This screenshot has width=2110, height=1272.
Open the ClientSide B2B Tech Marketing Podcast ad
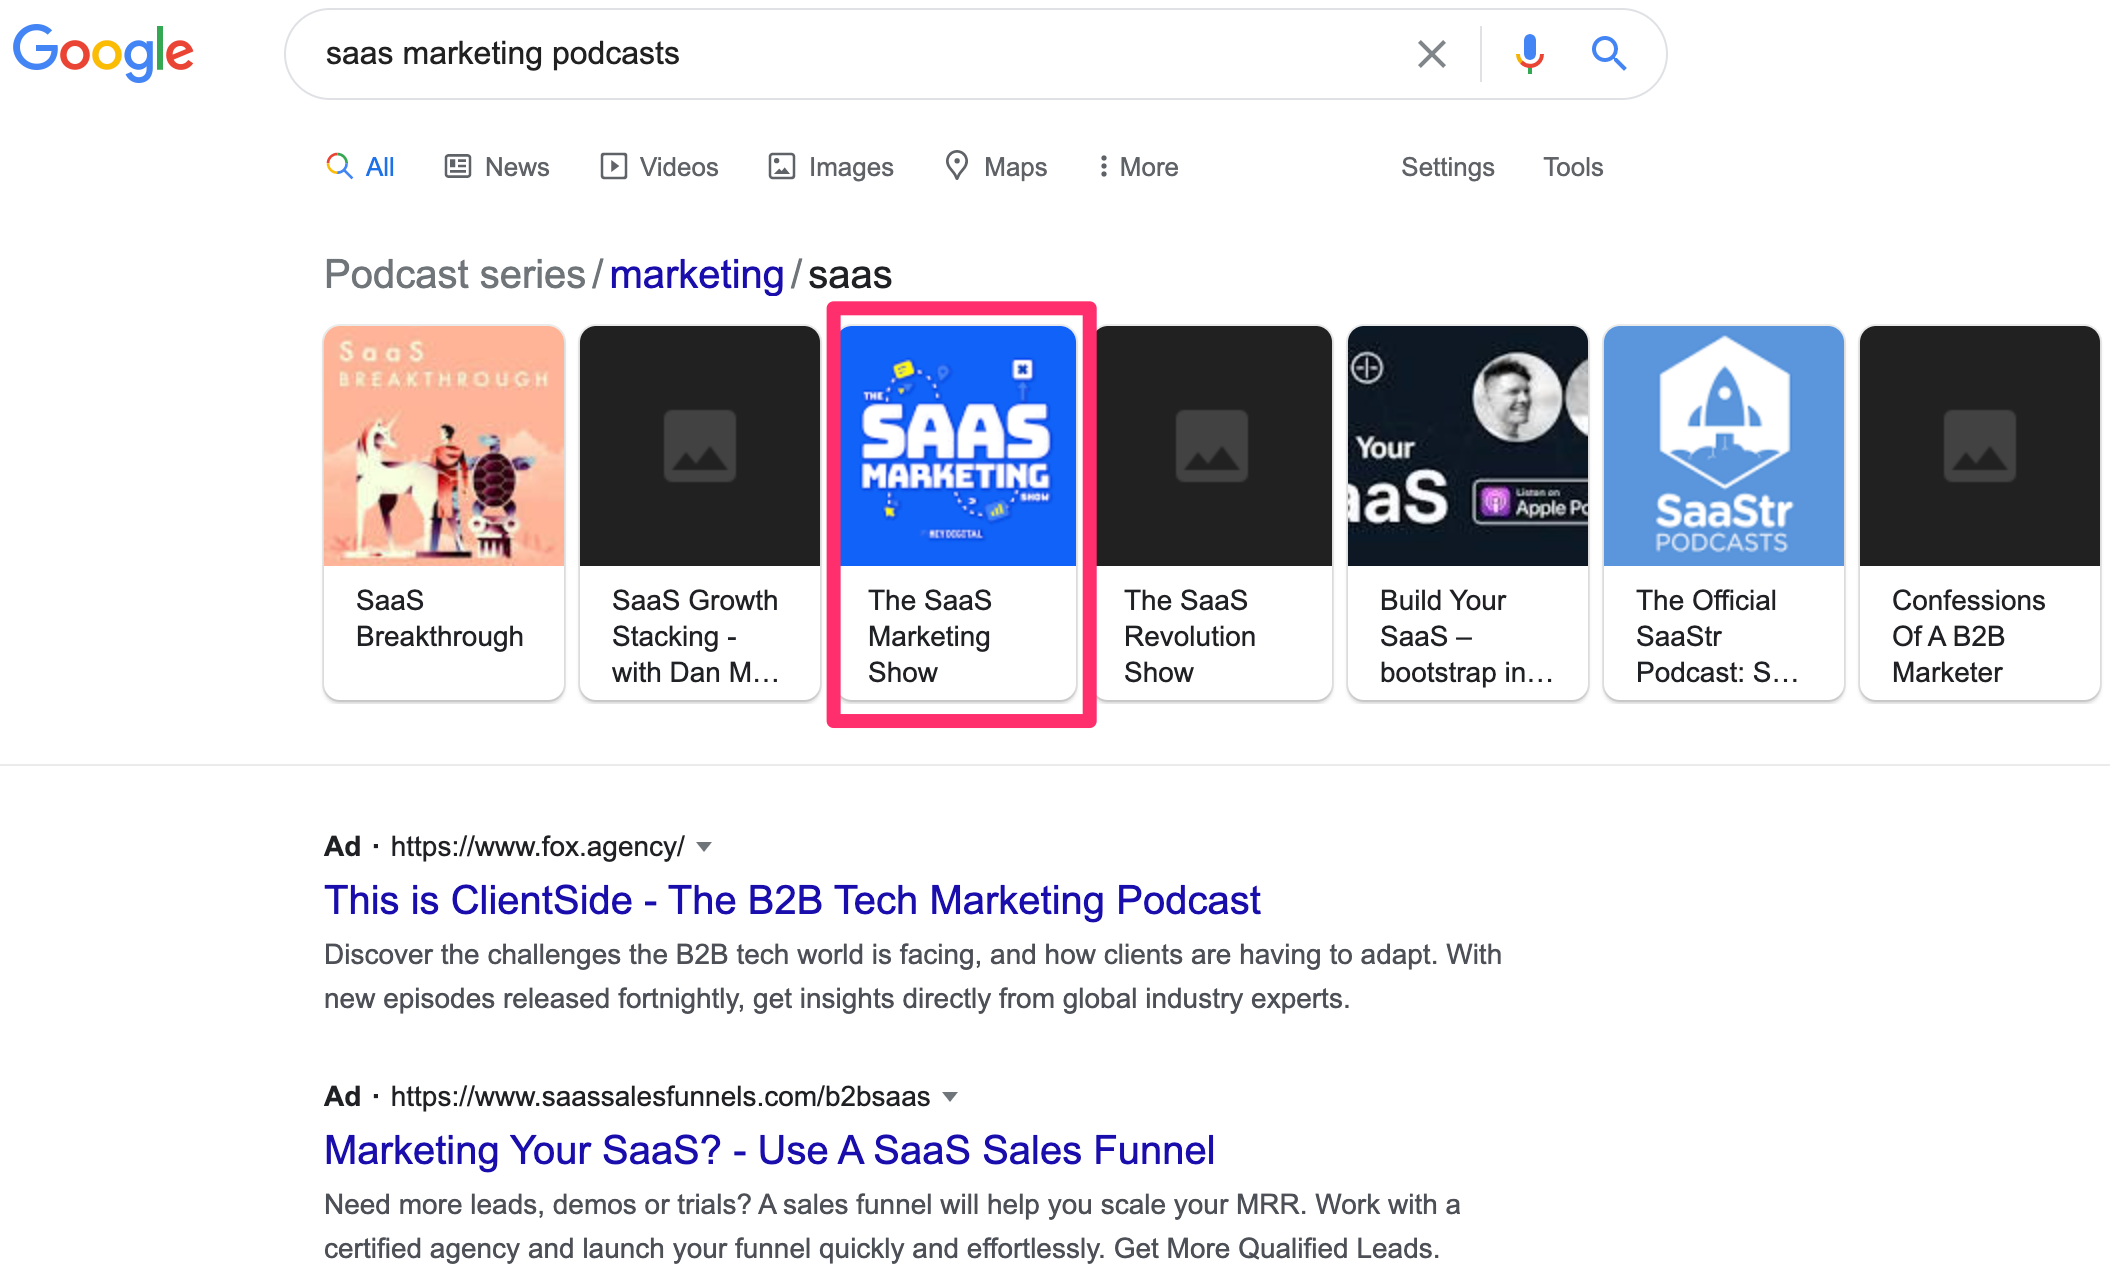point(792,900)
